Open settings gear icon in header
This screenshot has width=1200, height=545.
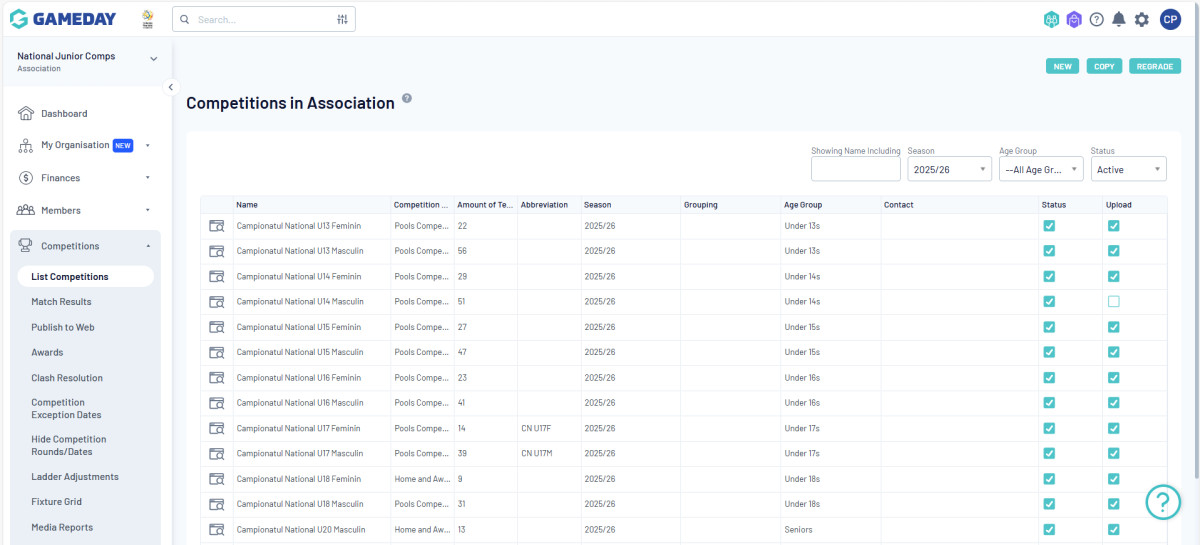point(1142,20)
